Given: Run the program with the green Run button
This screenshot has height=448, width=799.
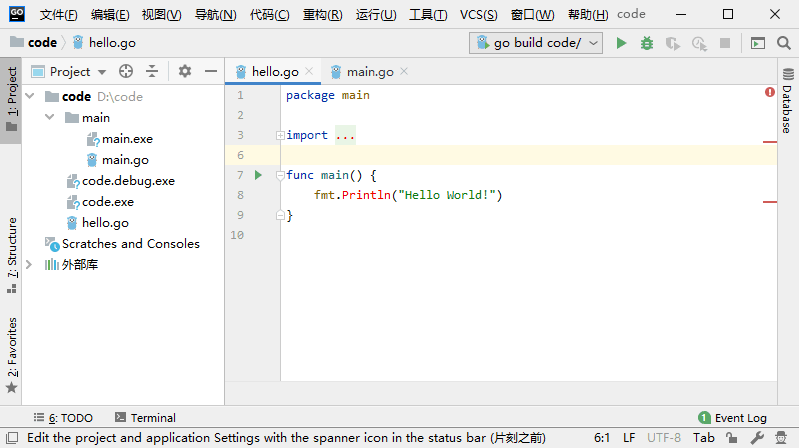Looking at the screenshot, I should tap(621, 43).
